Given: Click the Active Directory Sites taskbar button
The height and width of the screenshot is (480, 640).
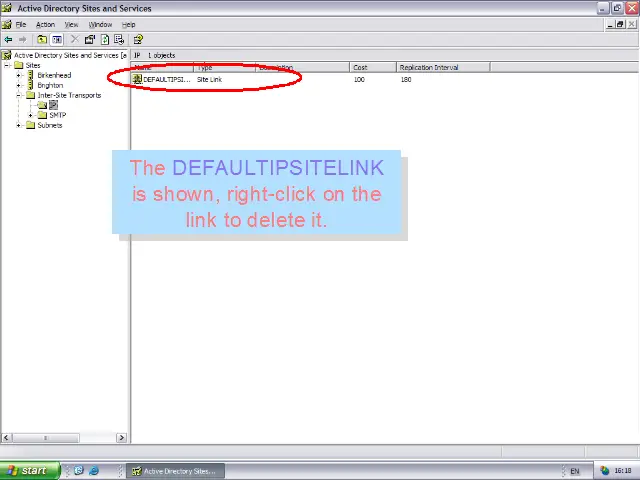Looking at the screenshot, I should [x=176, y=471].
